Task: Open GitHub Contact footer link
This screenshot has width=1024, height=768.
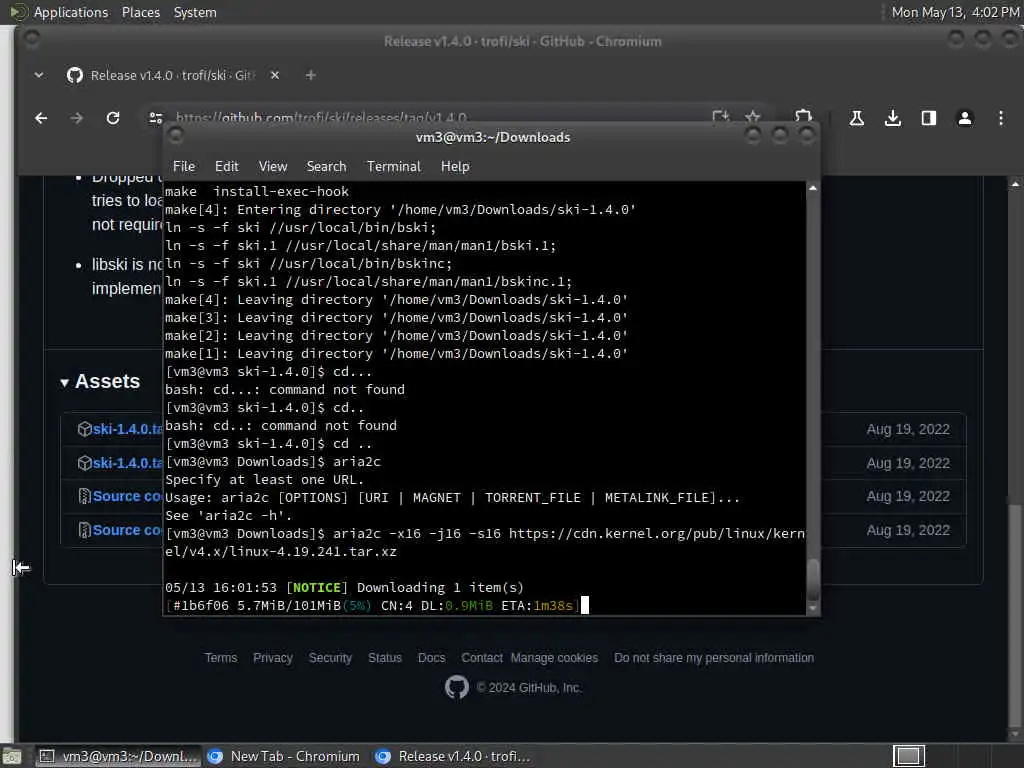Action: (x=481, y=658)
